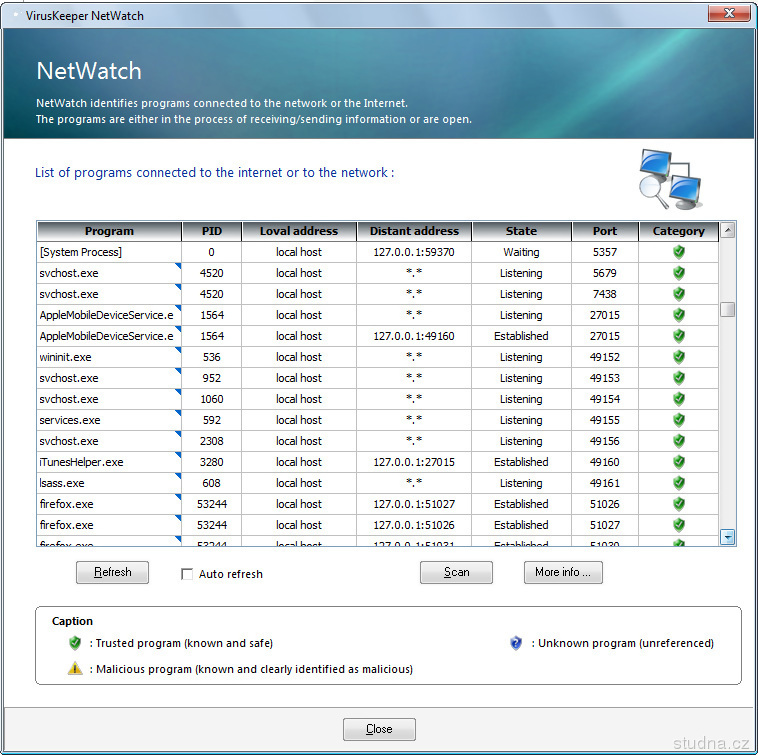The image size is (758, 755).
Task: Click green shield icon for wininit.exe row
Action: [x=678, y=357]
